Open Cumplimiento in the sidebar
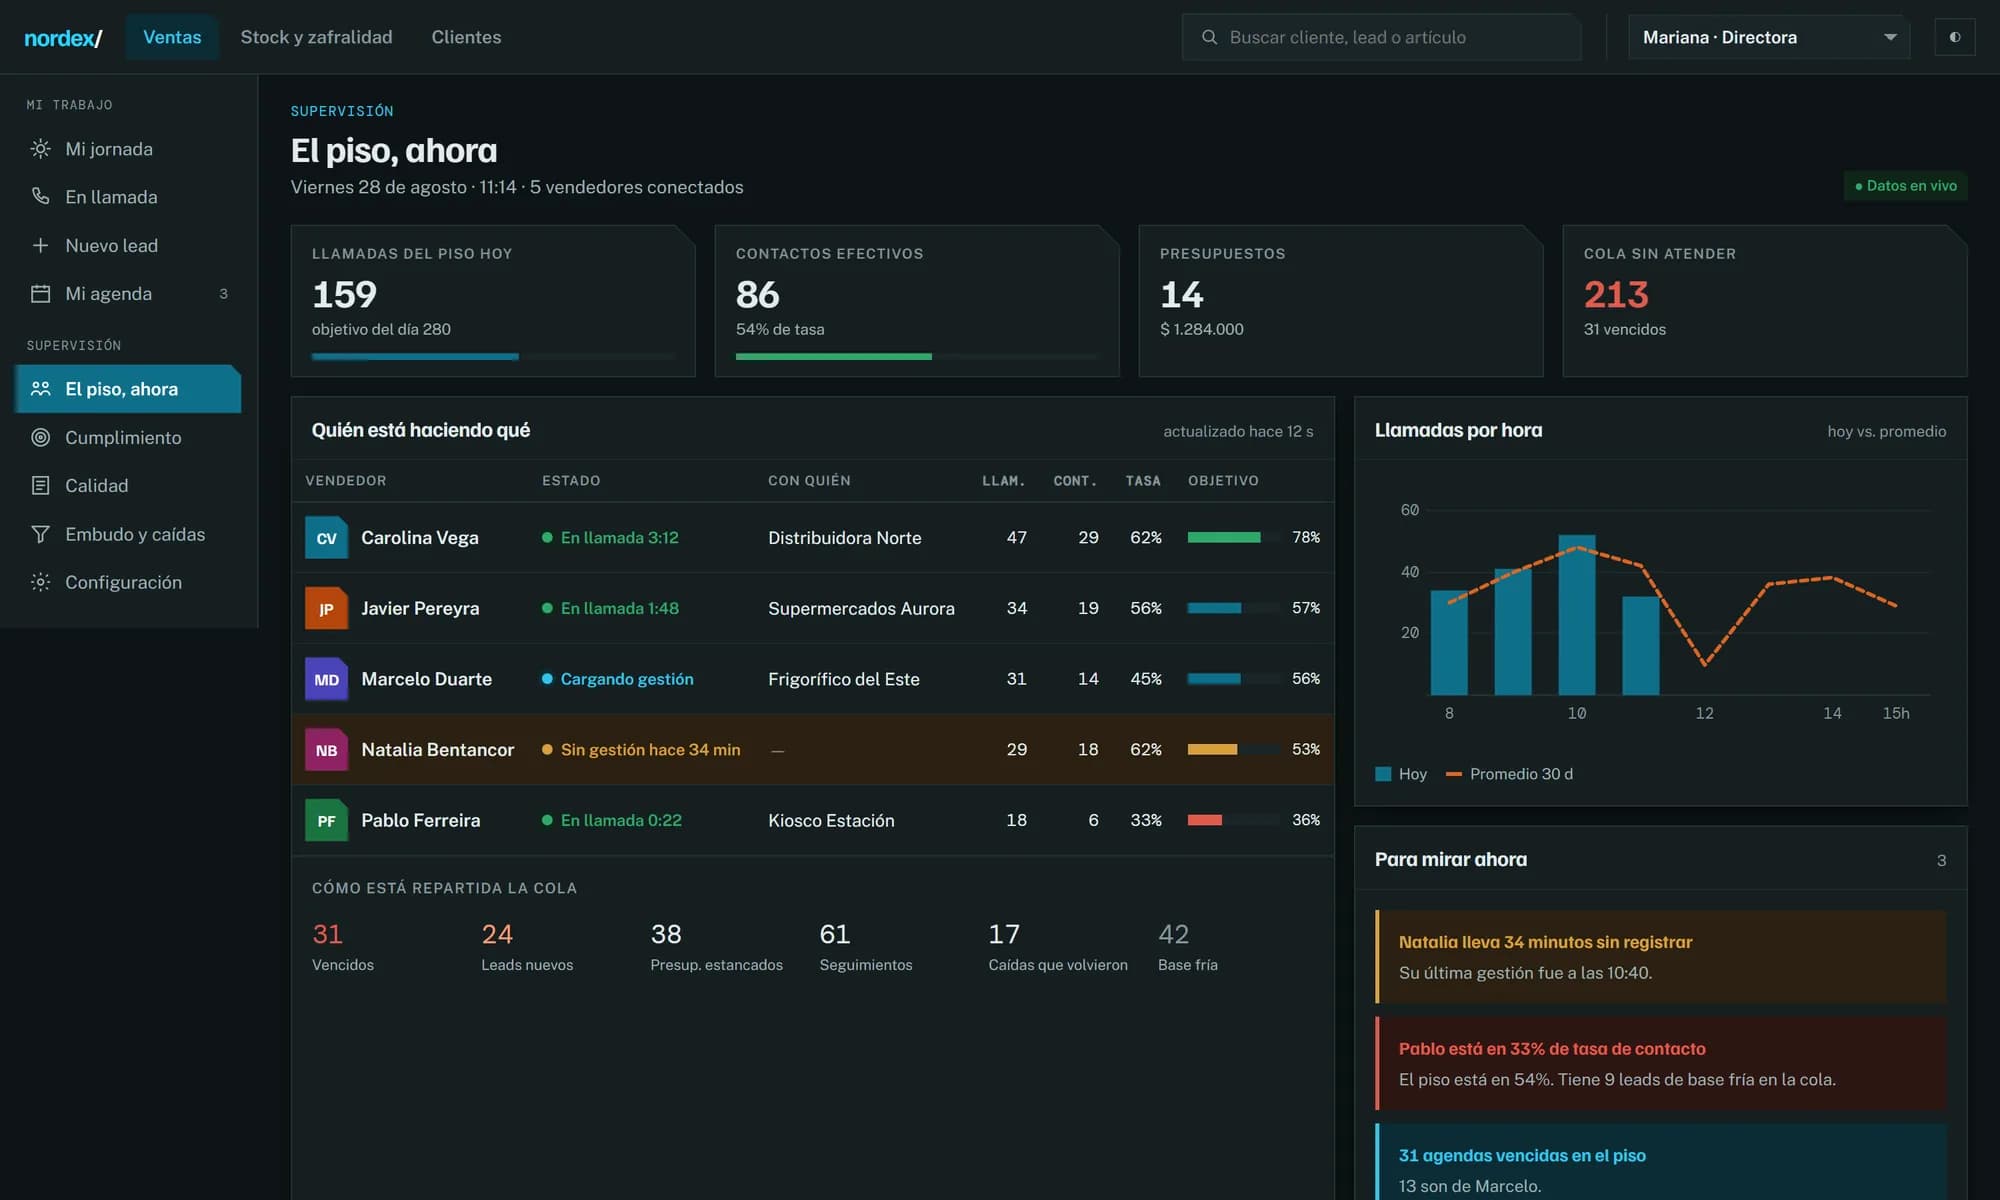Viewport: 2000px width, 1200px height. click(128, 437)
